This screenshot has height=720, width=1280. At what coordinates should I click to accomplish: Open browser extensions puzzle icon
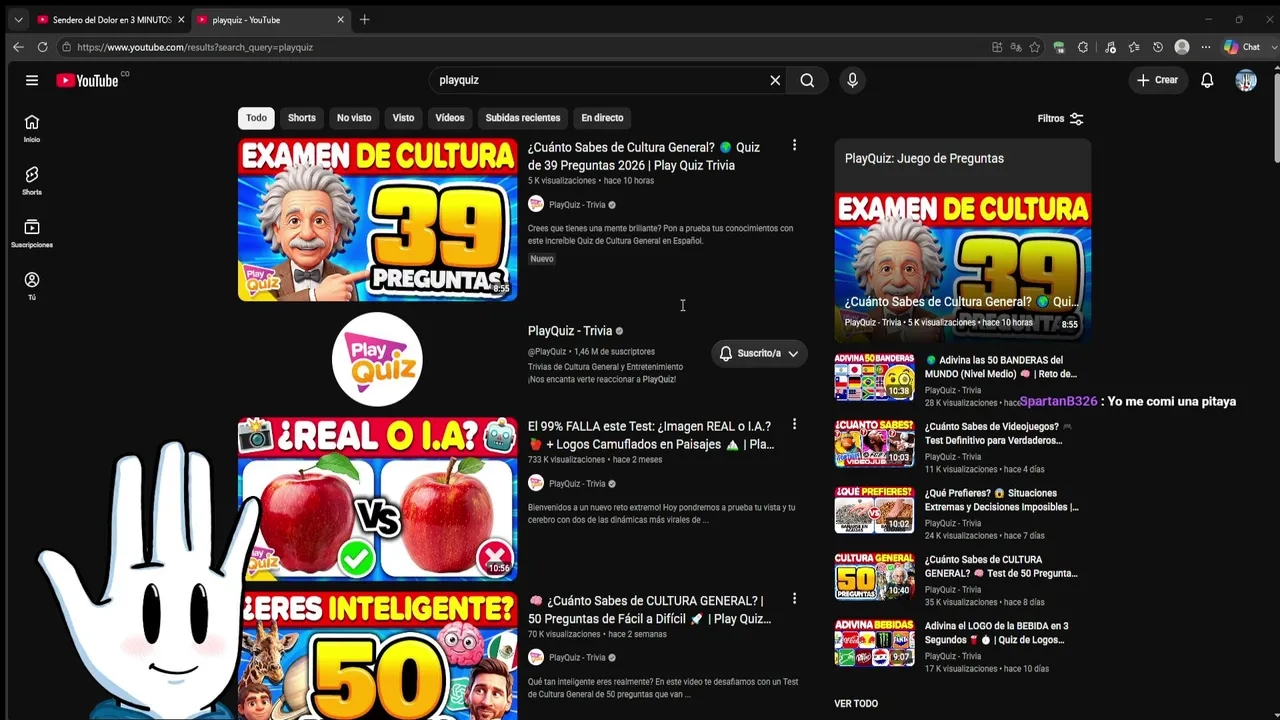(x=1083, y=47)
